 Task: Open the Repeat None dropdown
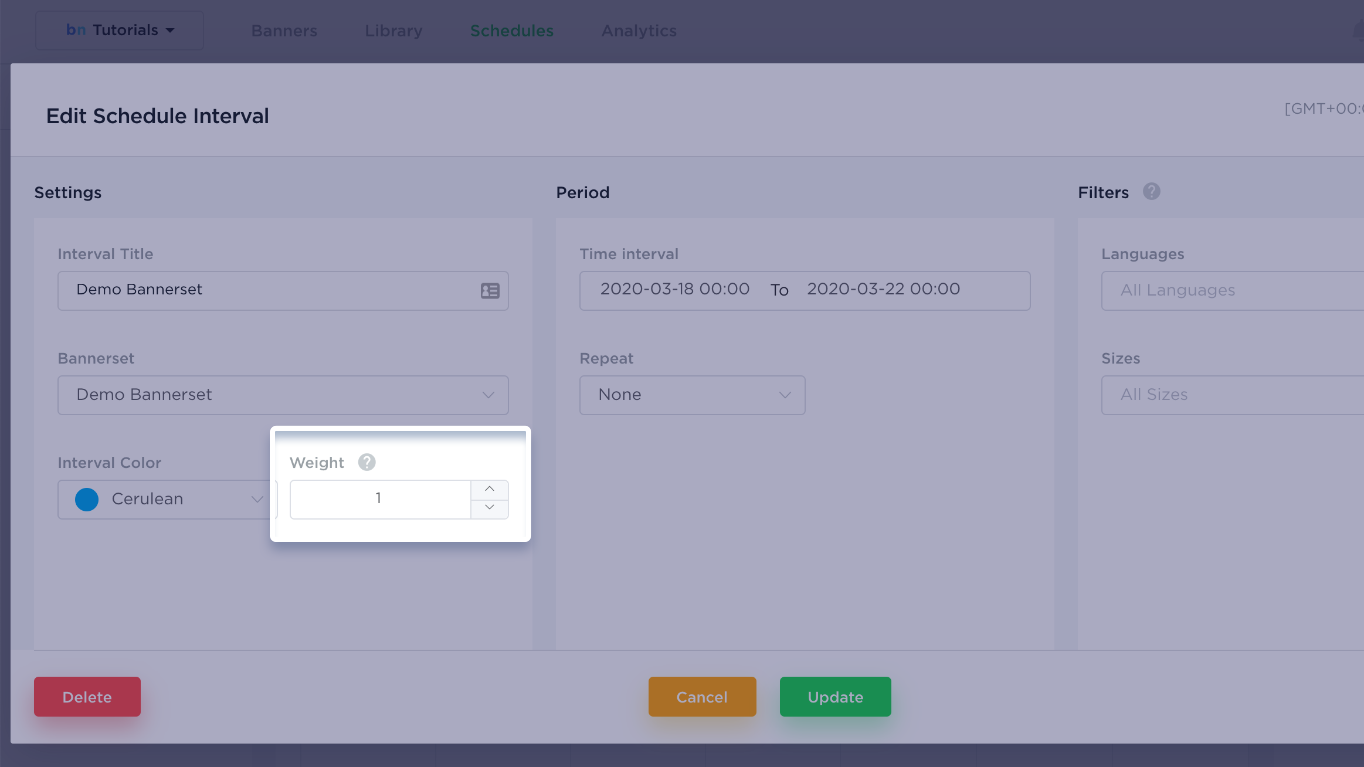pos(692,395)
